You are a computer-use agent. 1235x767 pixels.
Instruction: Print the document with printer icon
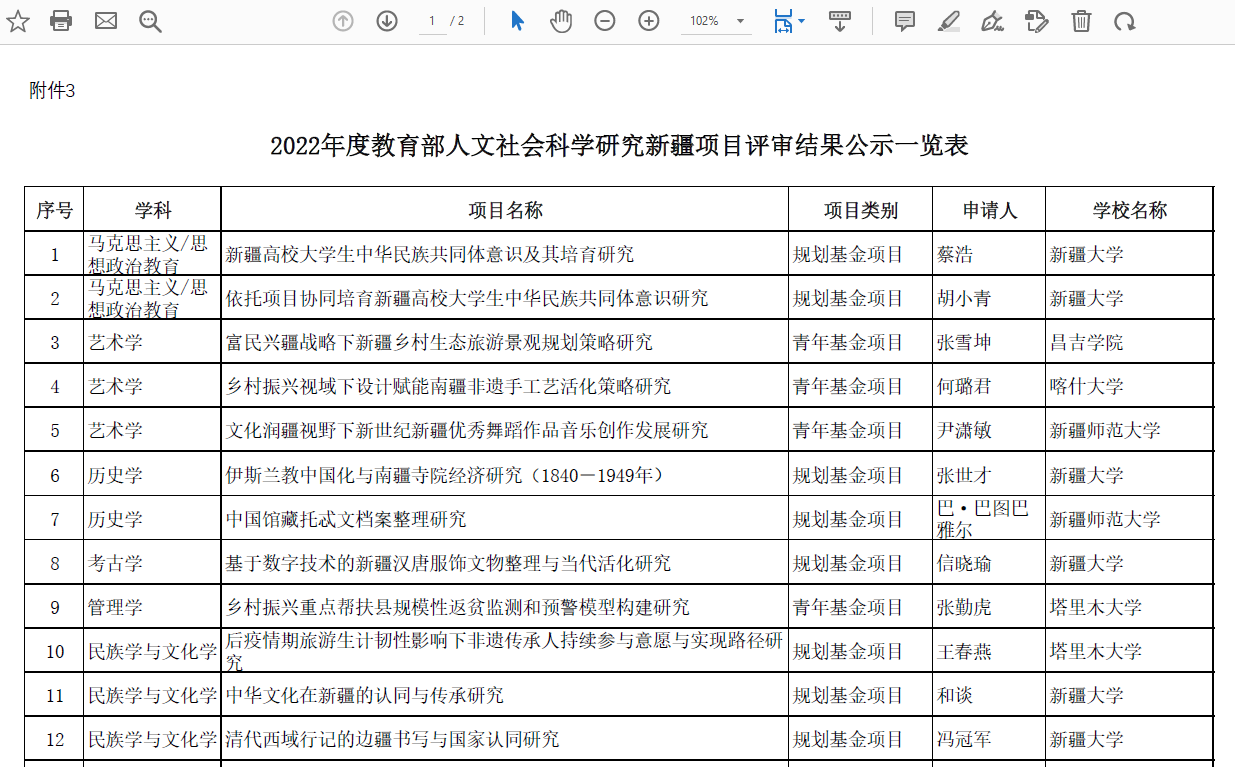tap(61, 21)
